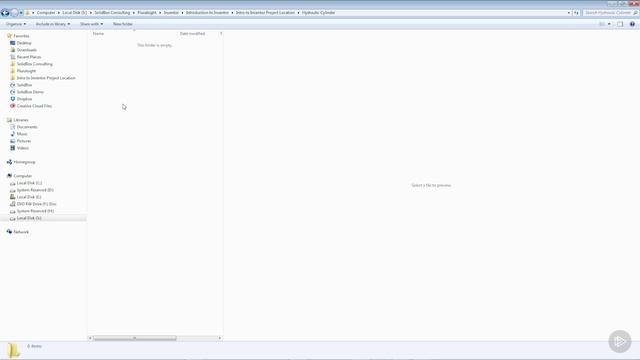Toggle the preview pane button

[620, 24]
